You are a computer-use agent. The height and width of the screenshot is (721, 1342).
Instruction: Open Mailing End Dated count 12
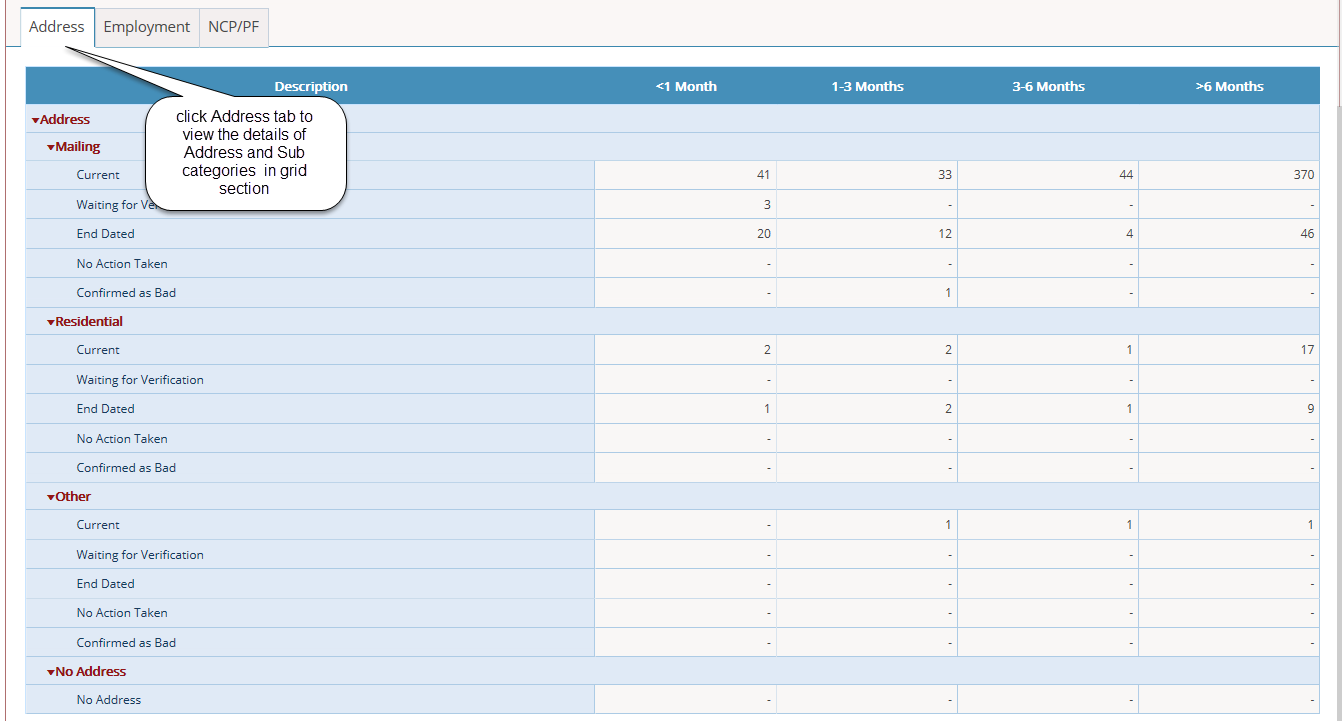(x=945, y=234)
